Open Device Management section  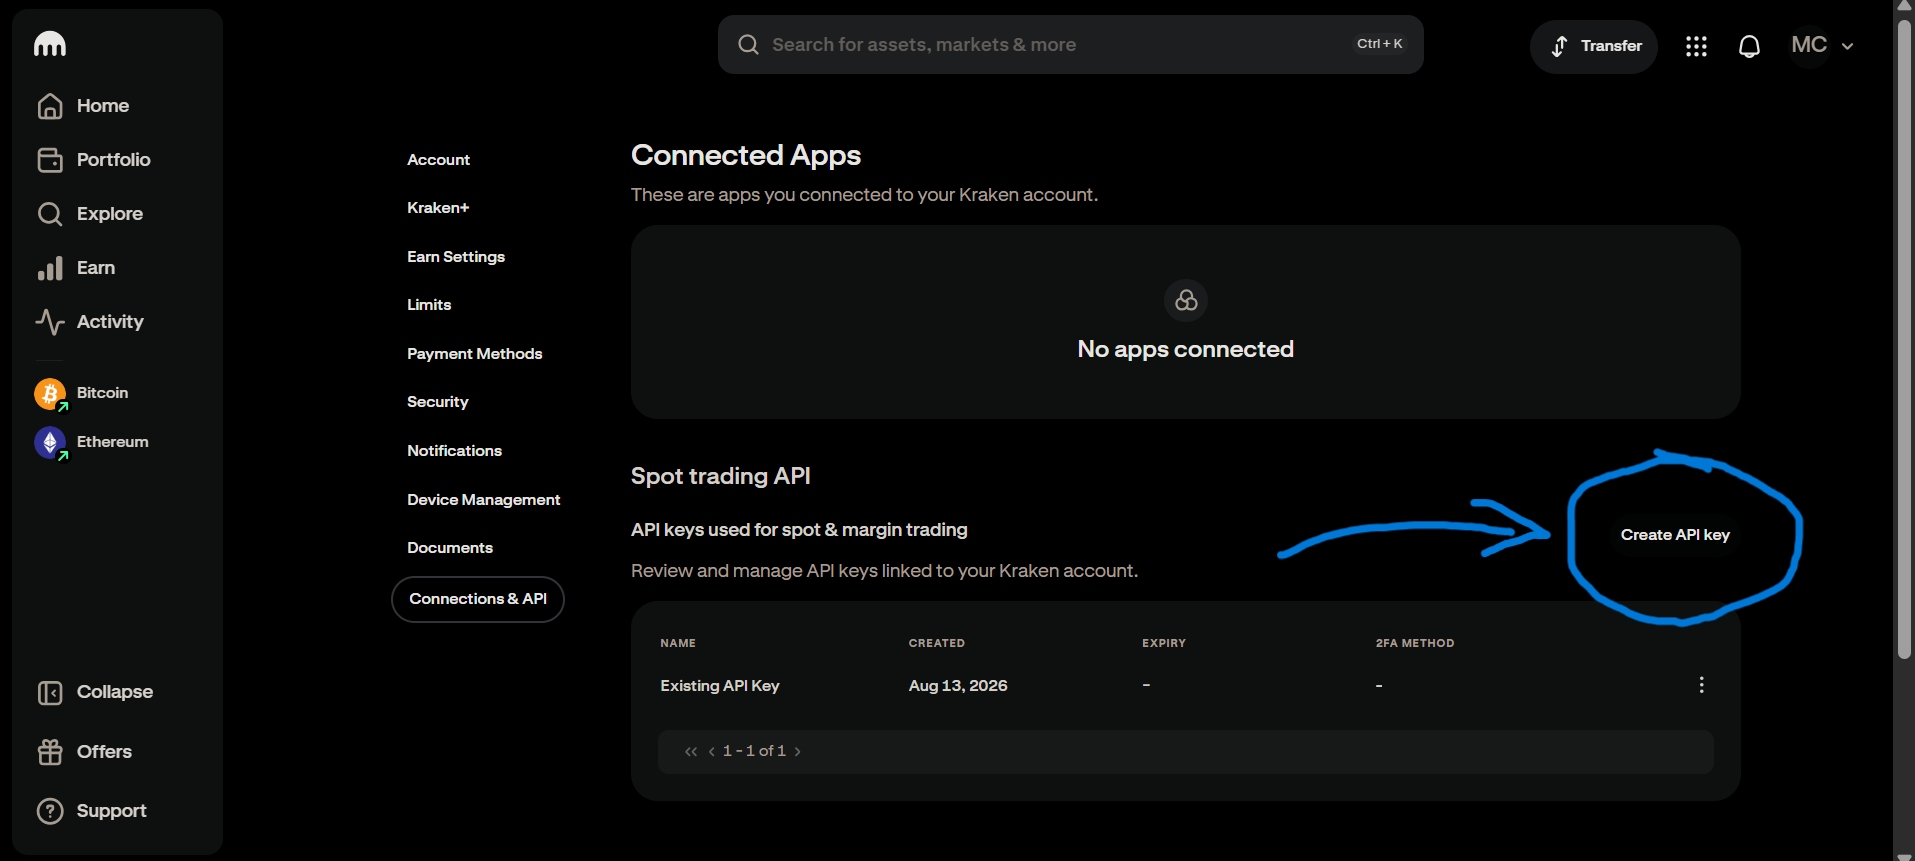click(x=484, y=500)
